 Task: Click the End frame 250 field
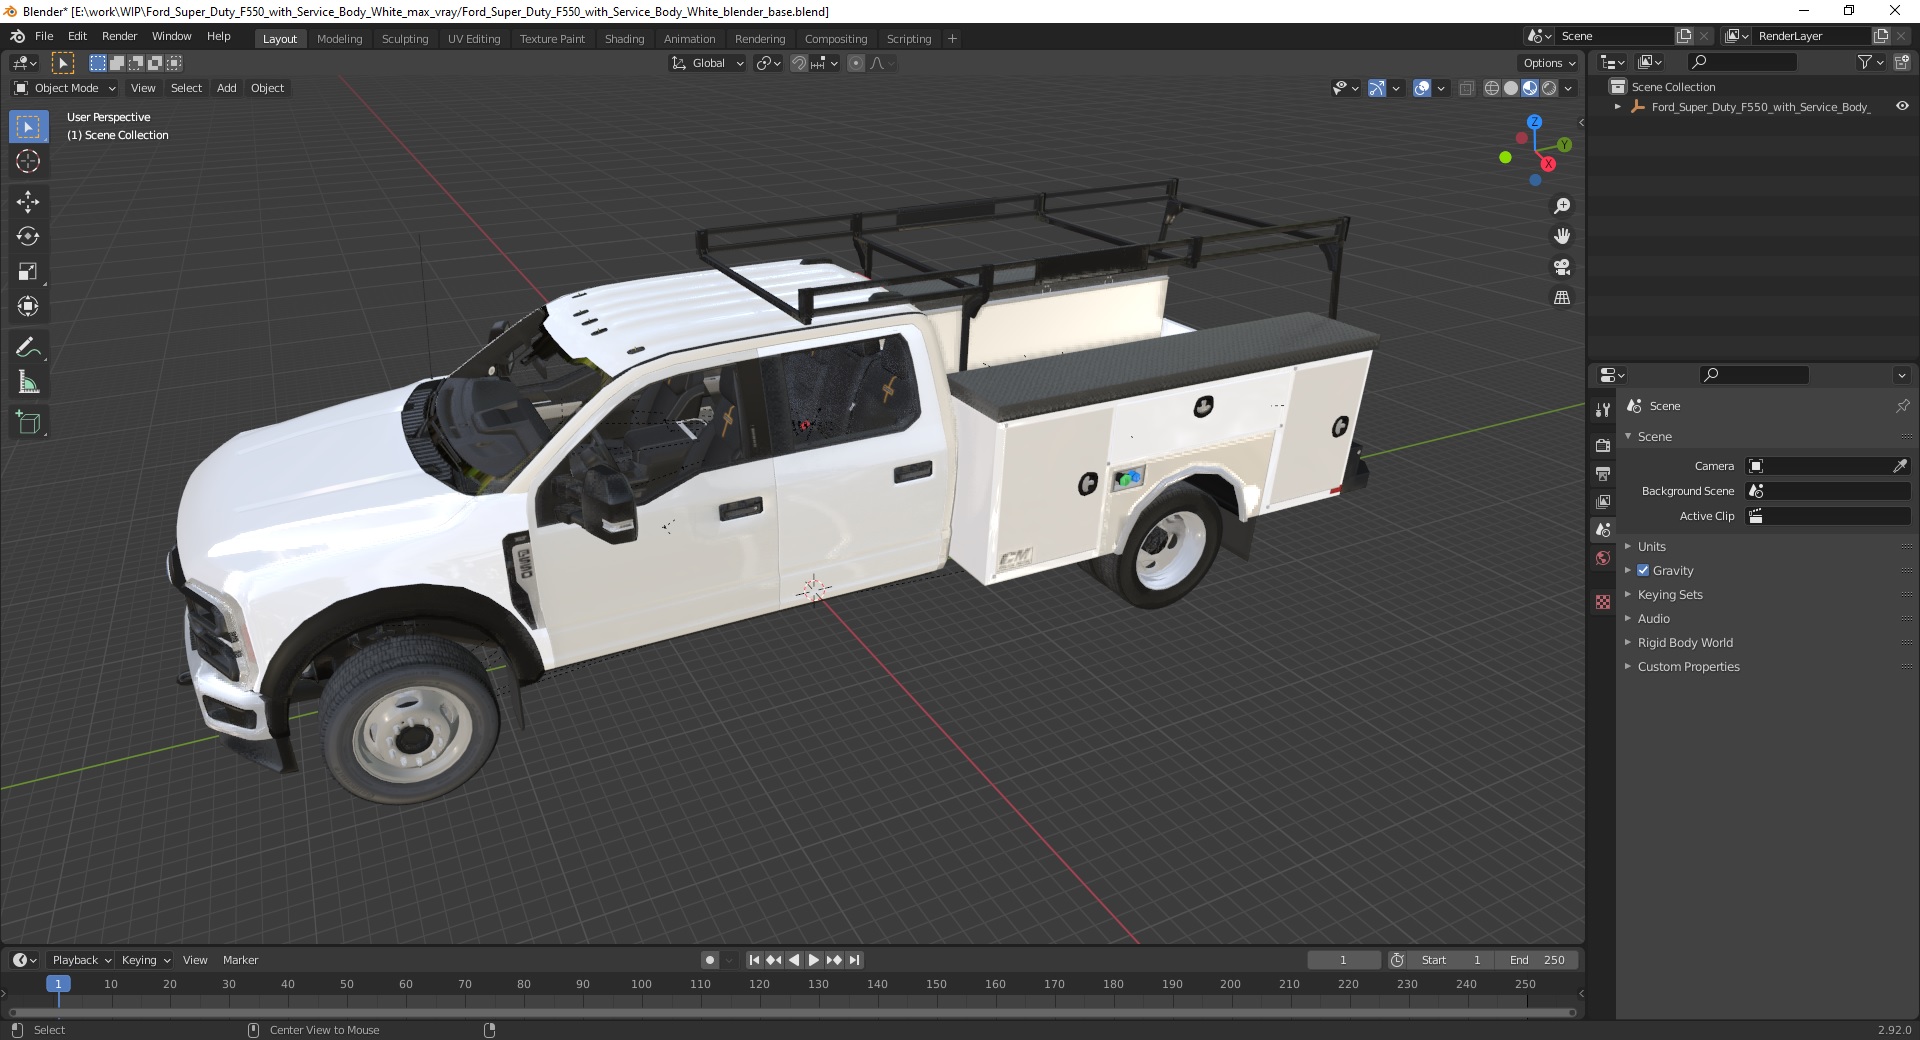click(x=1538, y=960)
